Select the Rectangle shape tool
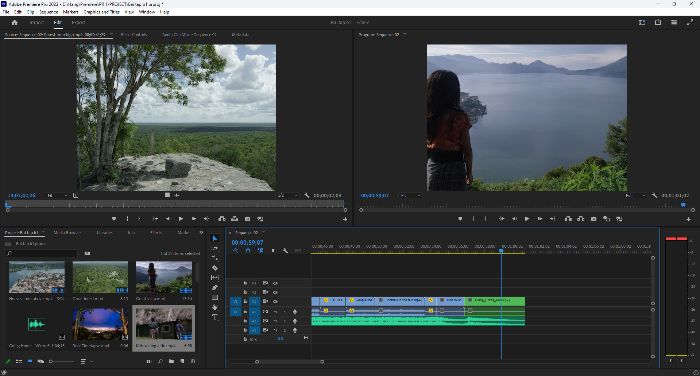 (x=215, y=297)
